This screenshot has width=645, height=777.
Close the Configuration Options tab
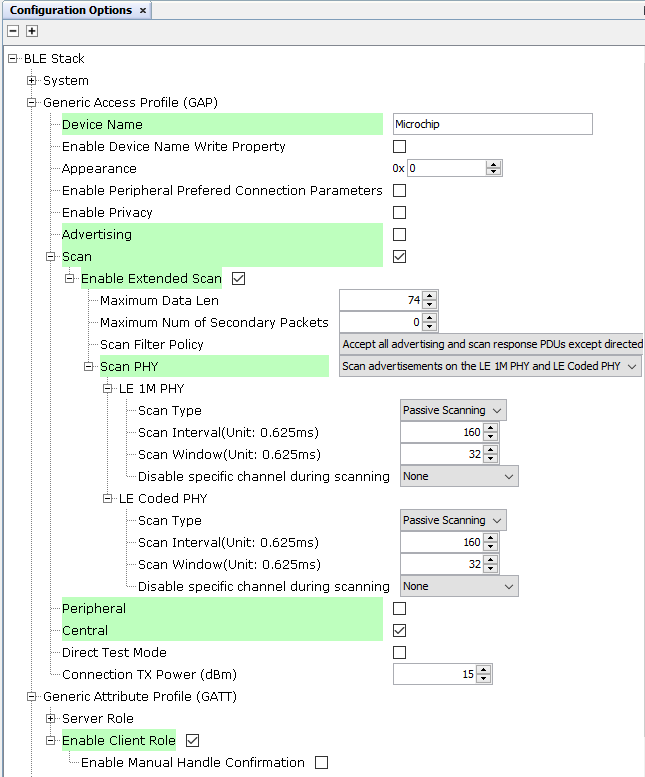(x=143, y=10)
